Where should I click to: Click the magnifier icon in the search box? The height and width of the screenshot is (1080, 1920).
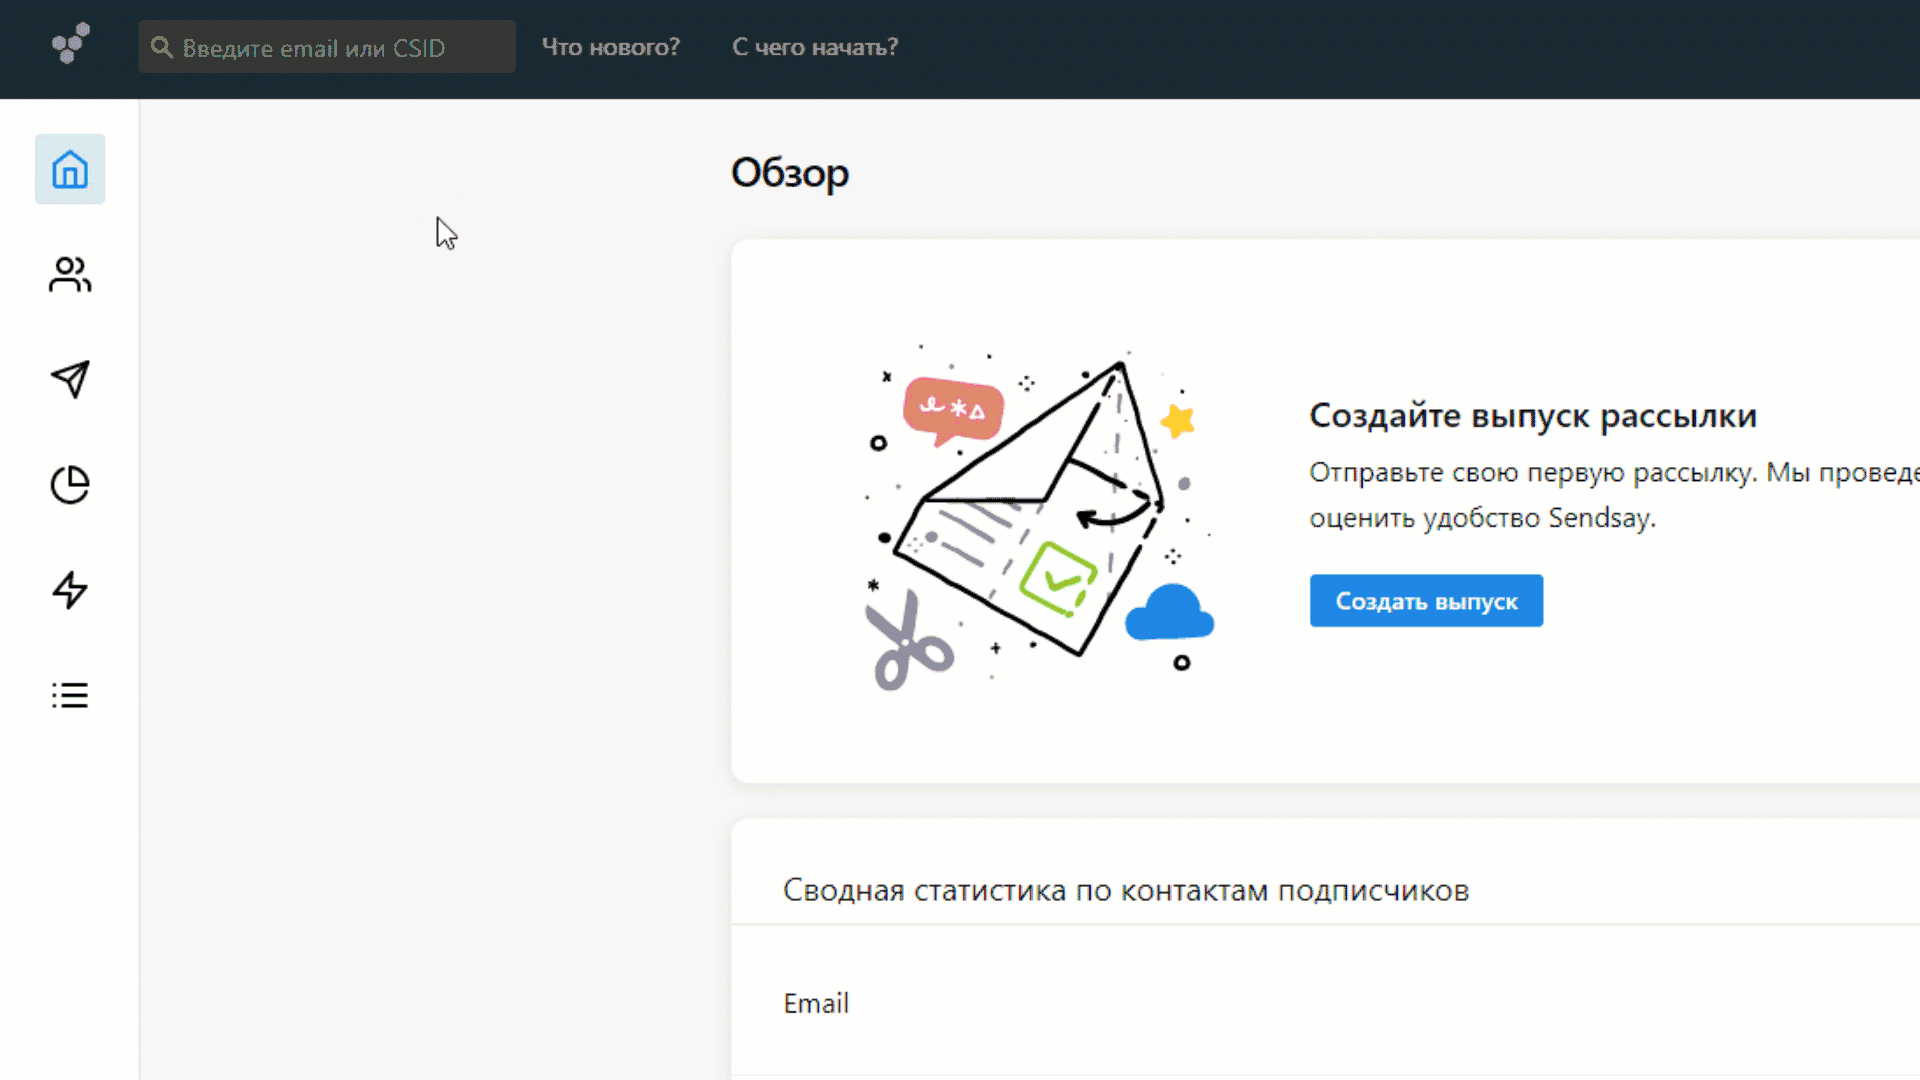click(161, 47)
